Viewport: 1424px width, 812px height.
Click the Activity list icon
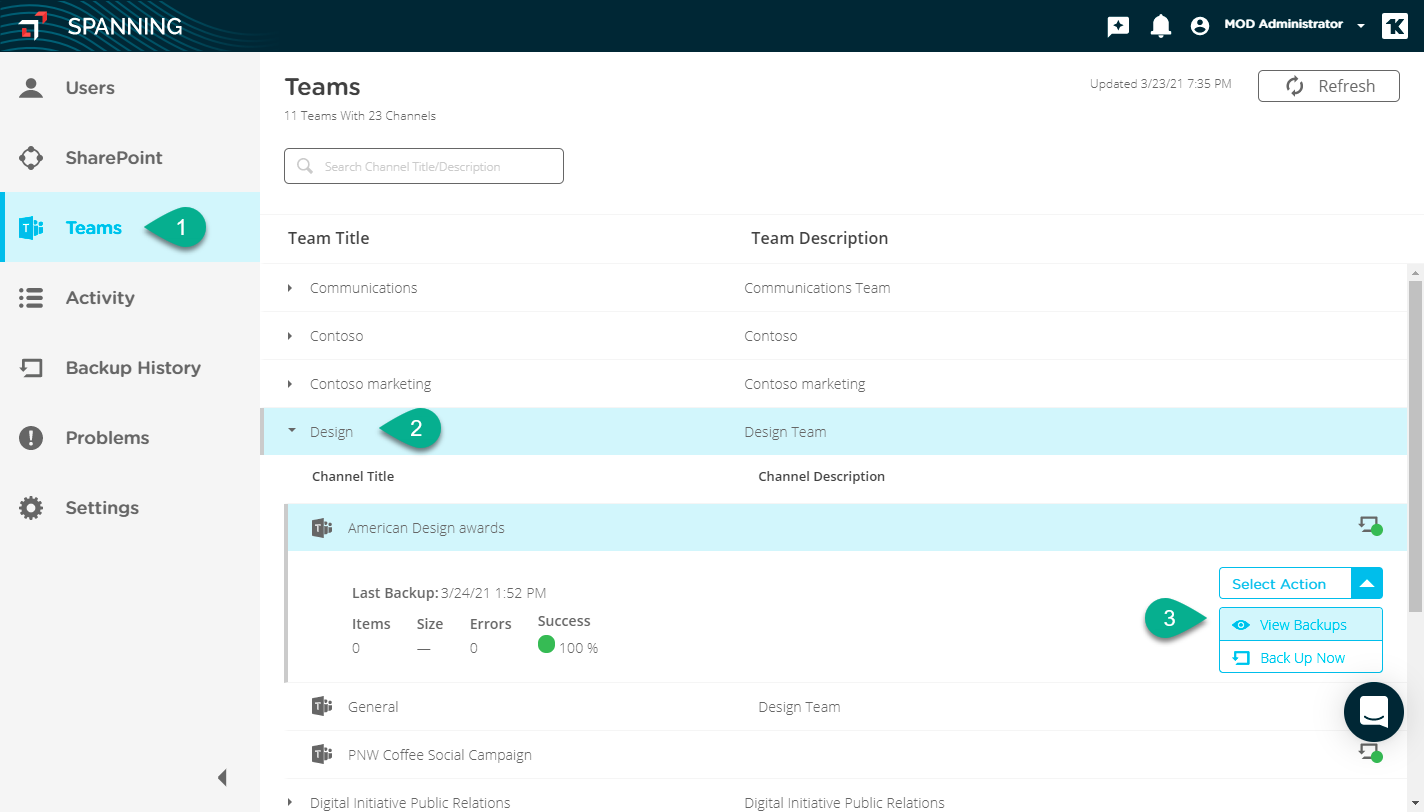click(x=31, y=298)
